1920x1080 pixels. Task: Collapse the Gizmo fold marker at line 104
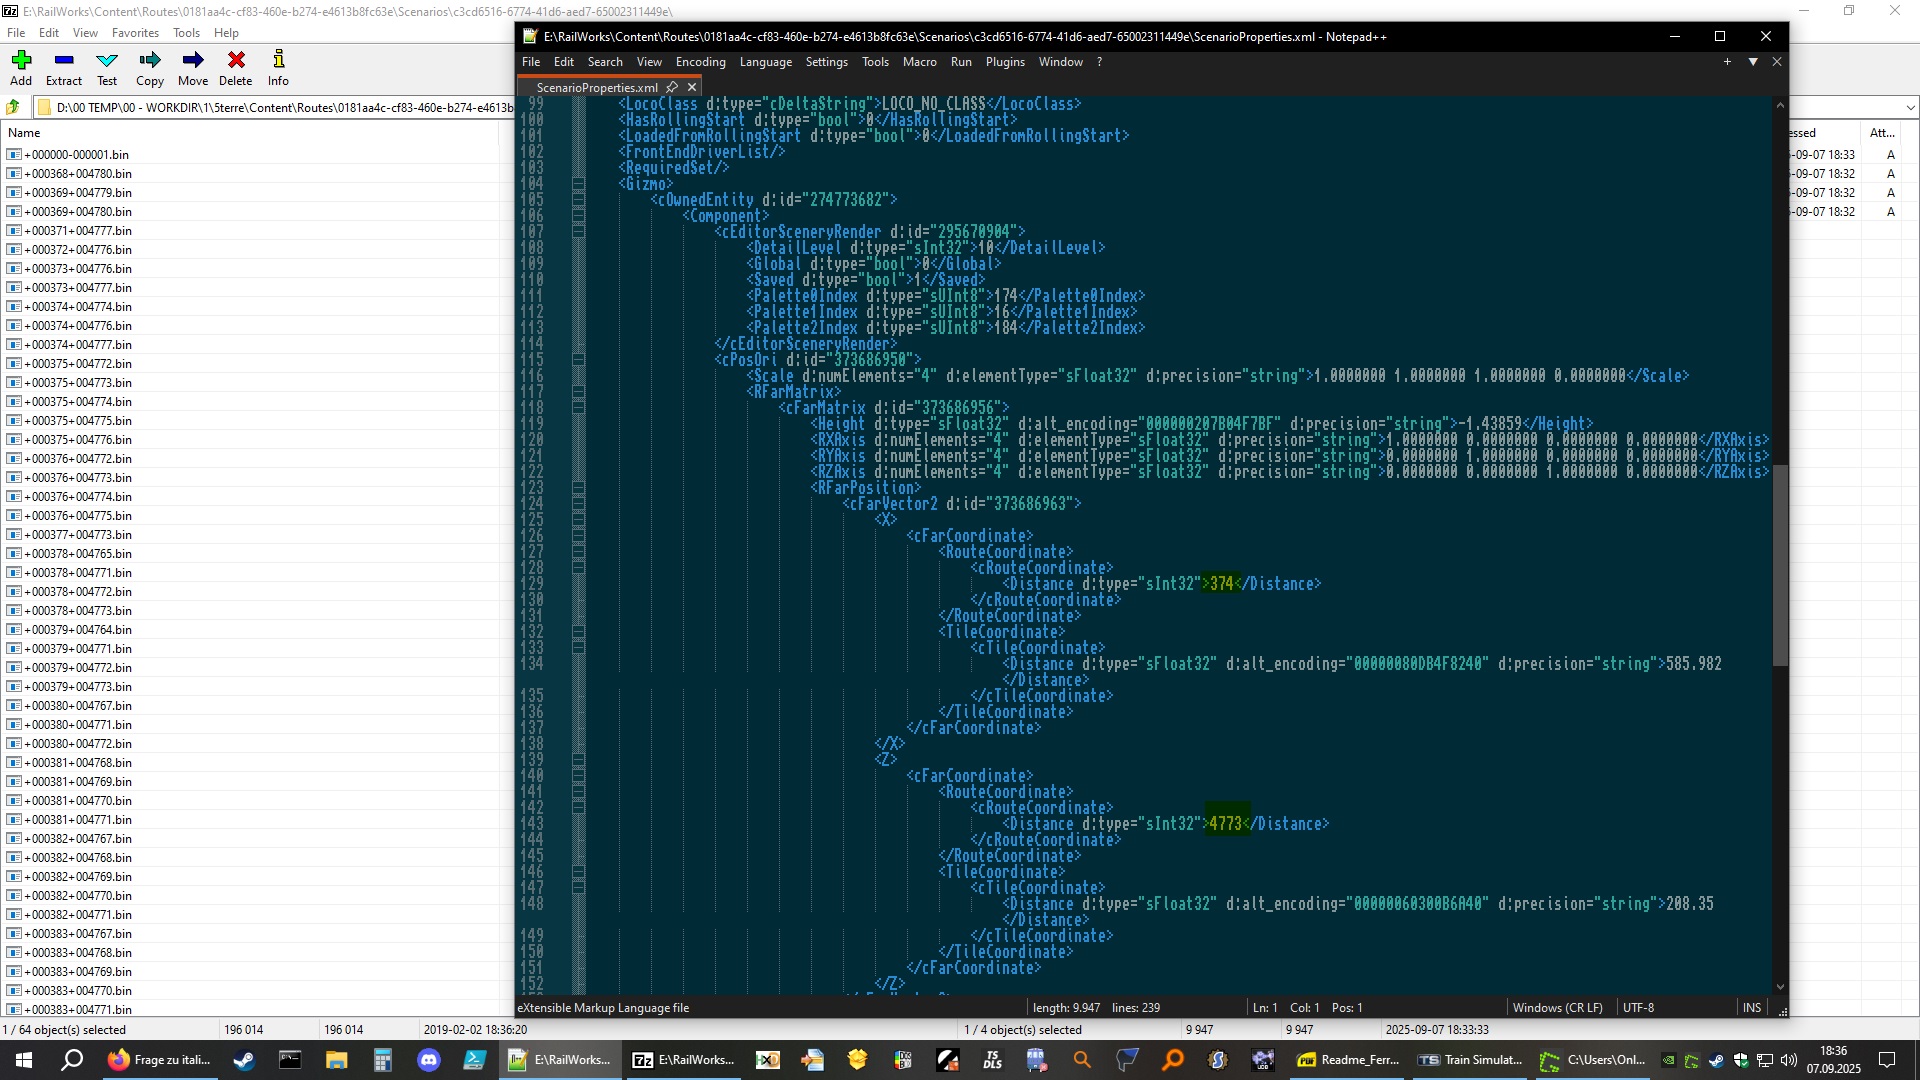click(x=579, y=184)
